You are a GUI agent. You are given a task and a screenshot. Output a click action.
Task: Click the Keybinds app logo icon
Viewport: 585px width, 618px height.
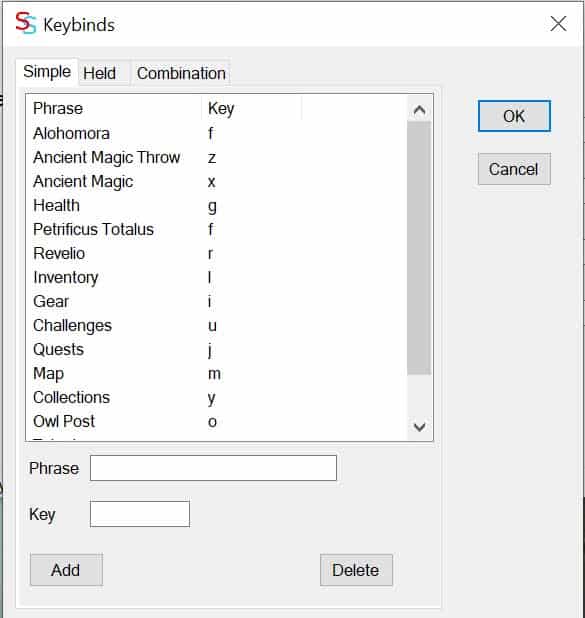tap(26, 23)
